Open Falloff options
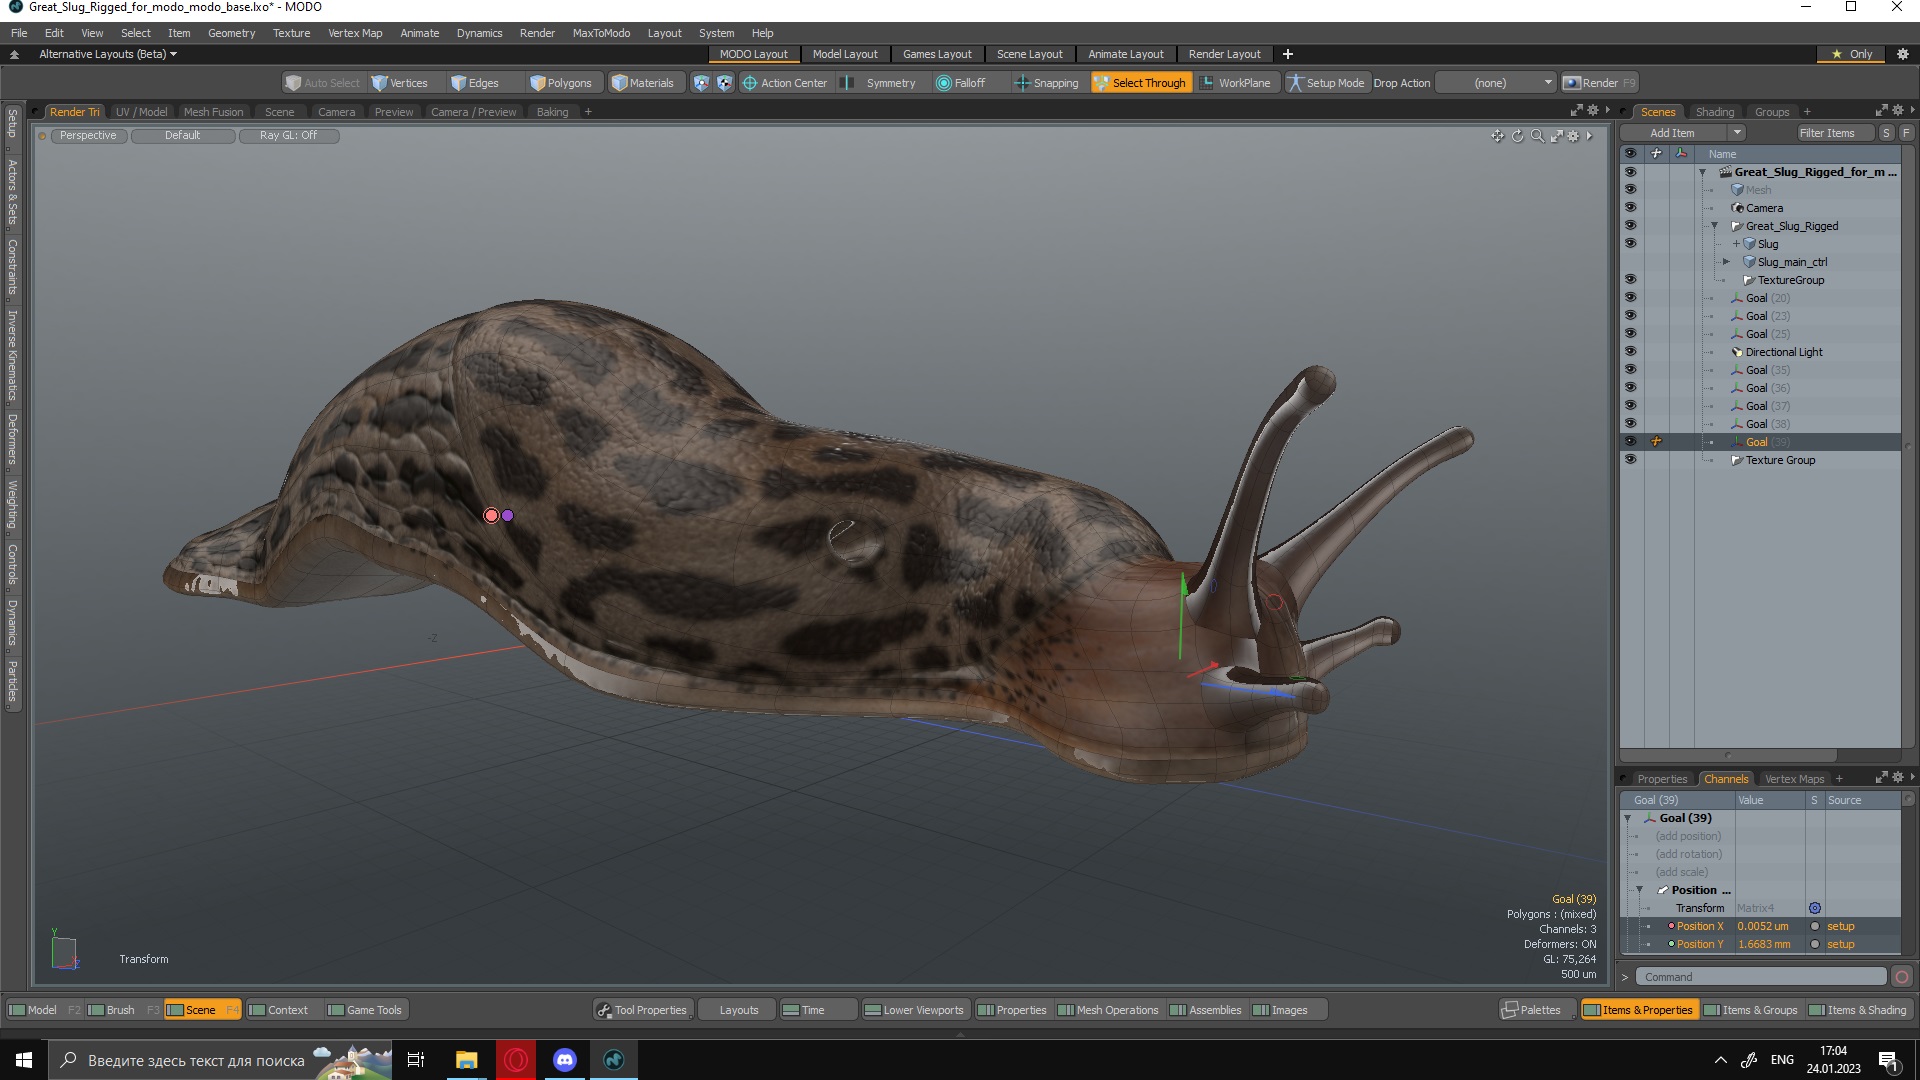 coord(961,83)
